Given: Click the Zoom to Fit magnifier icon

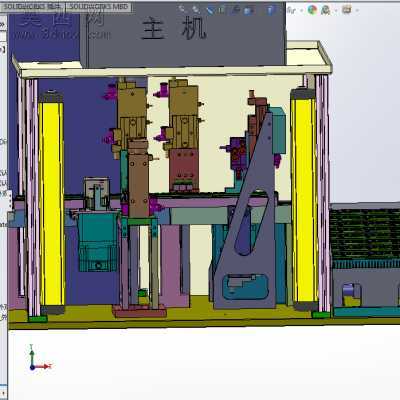Looking at the screenshot, I should pyautogui.click(x=182, y=9).
